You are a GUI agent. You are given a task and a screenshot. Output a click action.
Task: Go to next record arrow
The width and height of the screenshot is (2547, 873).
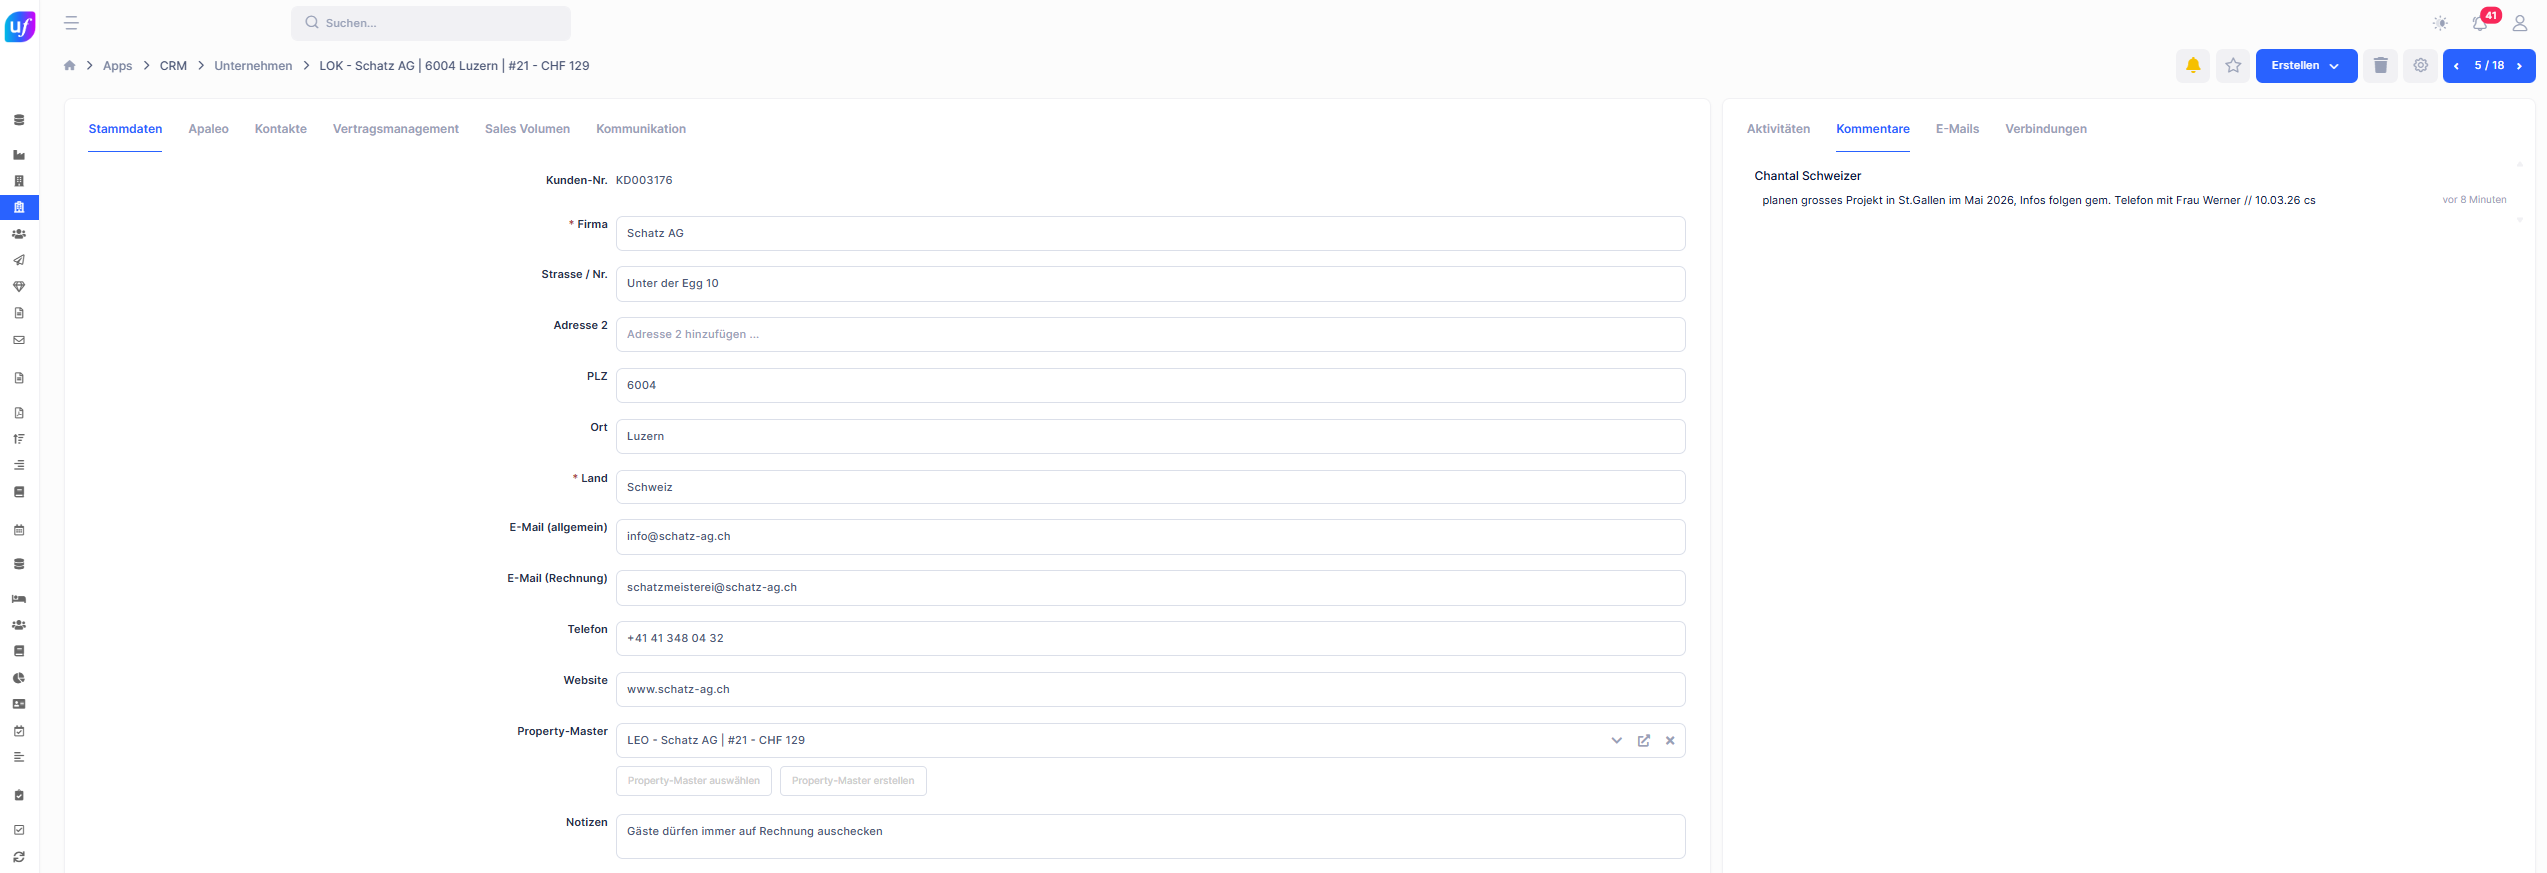coord(2519,66)
